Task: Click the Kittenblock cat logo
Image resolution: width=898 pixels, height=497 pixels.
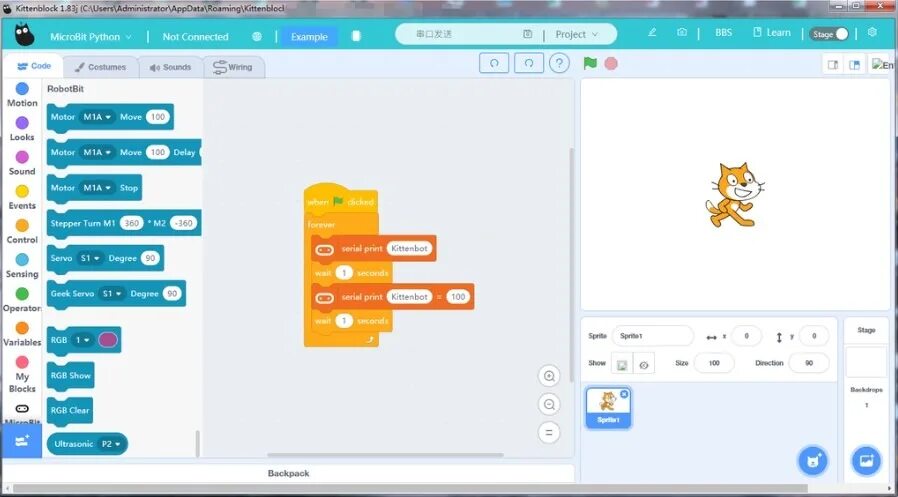Action: (24, 35)
